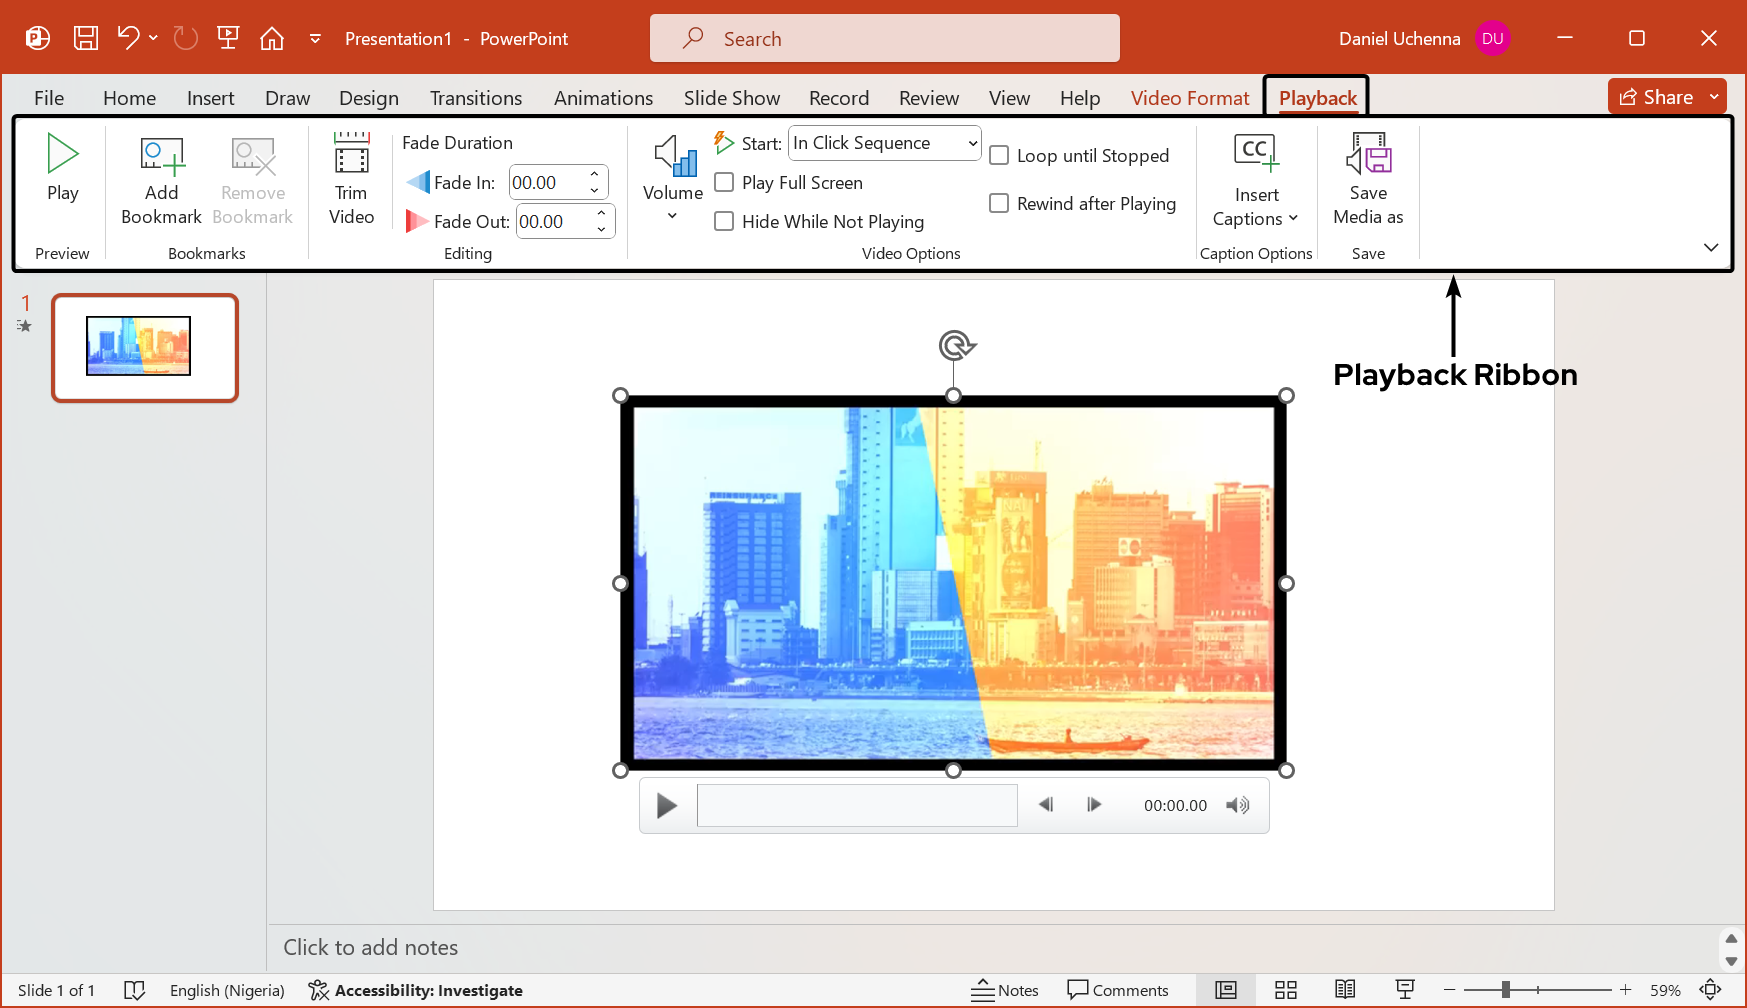Select slide 1 thumbnail in panel

[145, 347]
